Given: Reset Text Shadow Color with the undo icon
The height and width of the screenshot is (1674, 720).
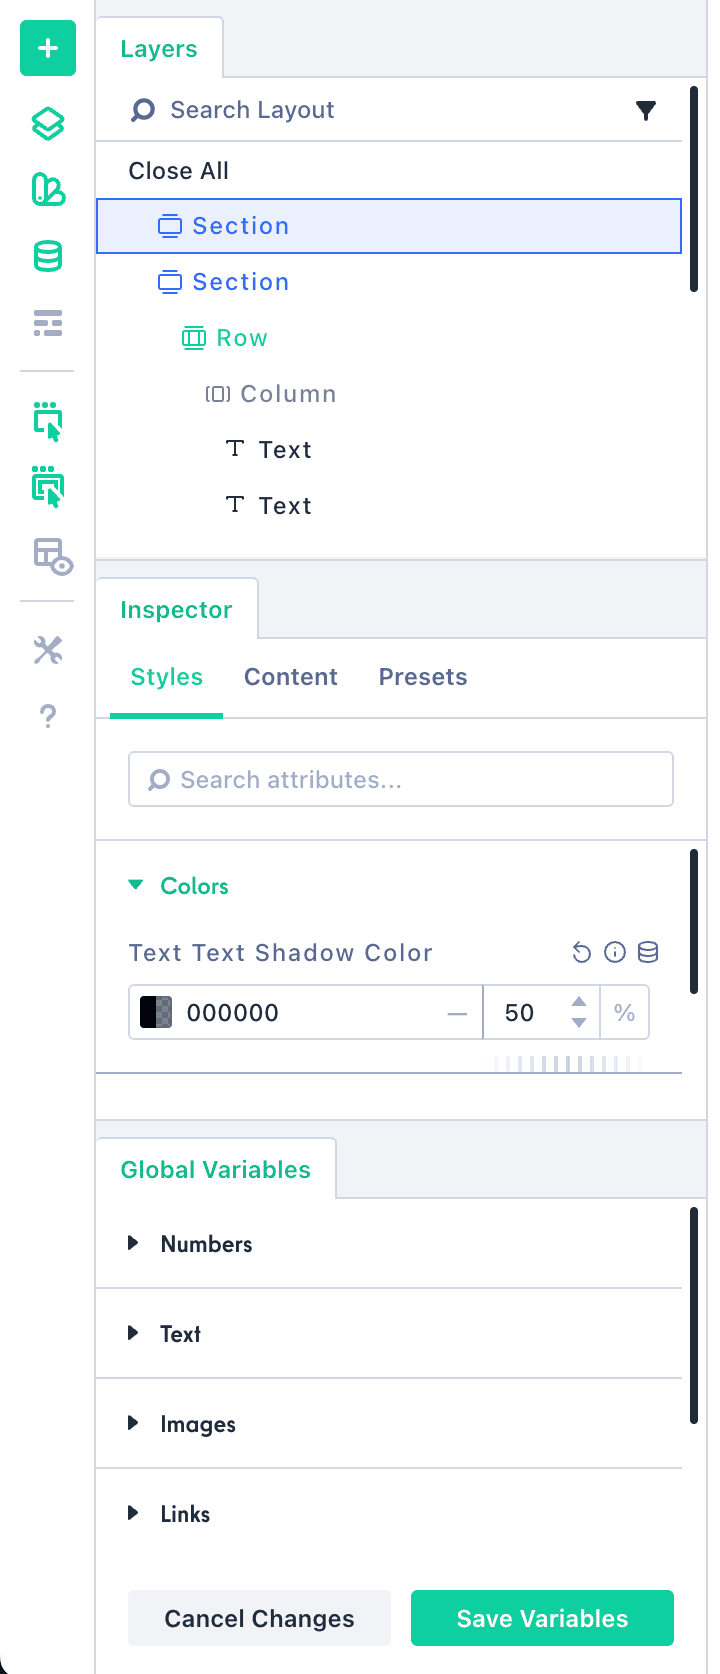Looking at the screenshot, I should [582, 952].
